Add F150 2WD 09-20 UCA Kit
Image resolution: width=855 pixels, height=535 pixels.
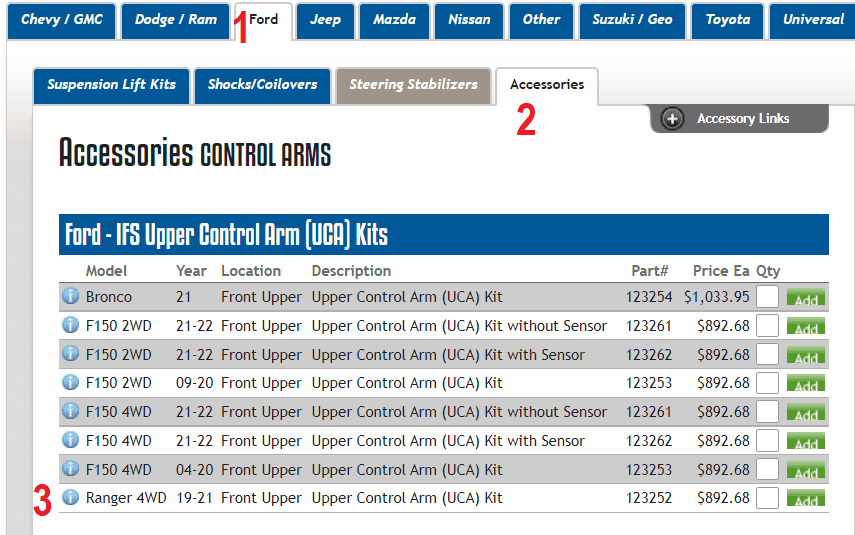[805, 384]
